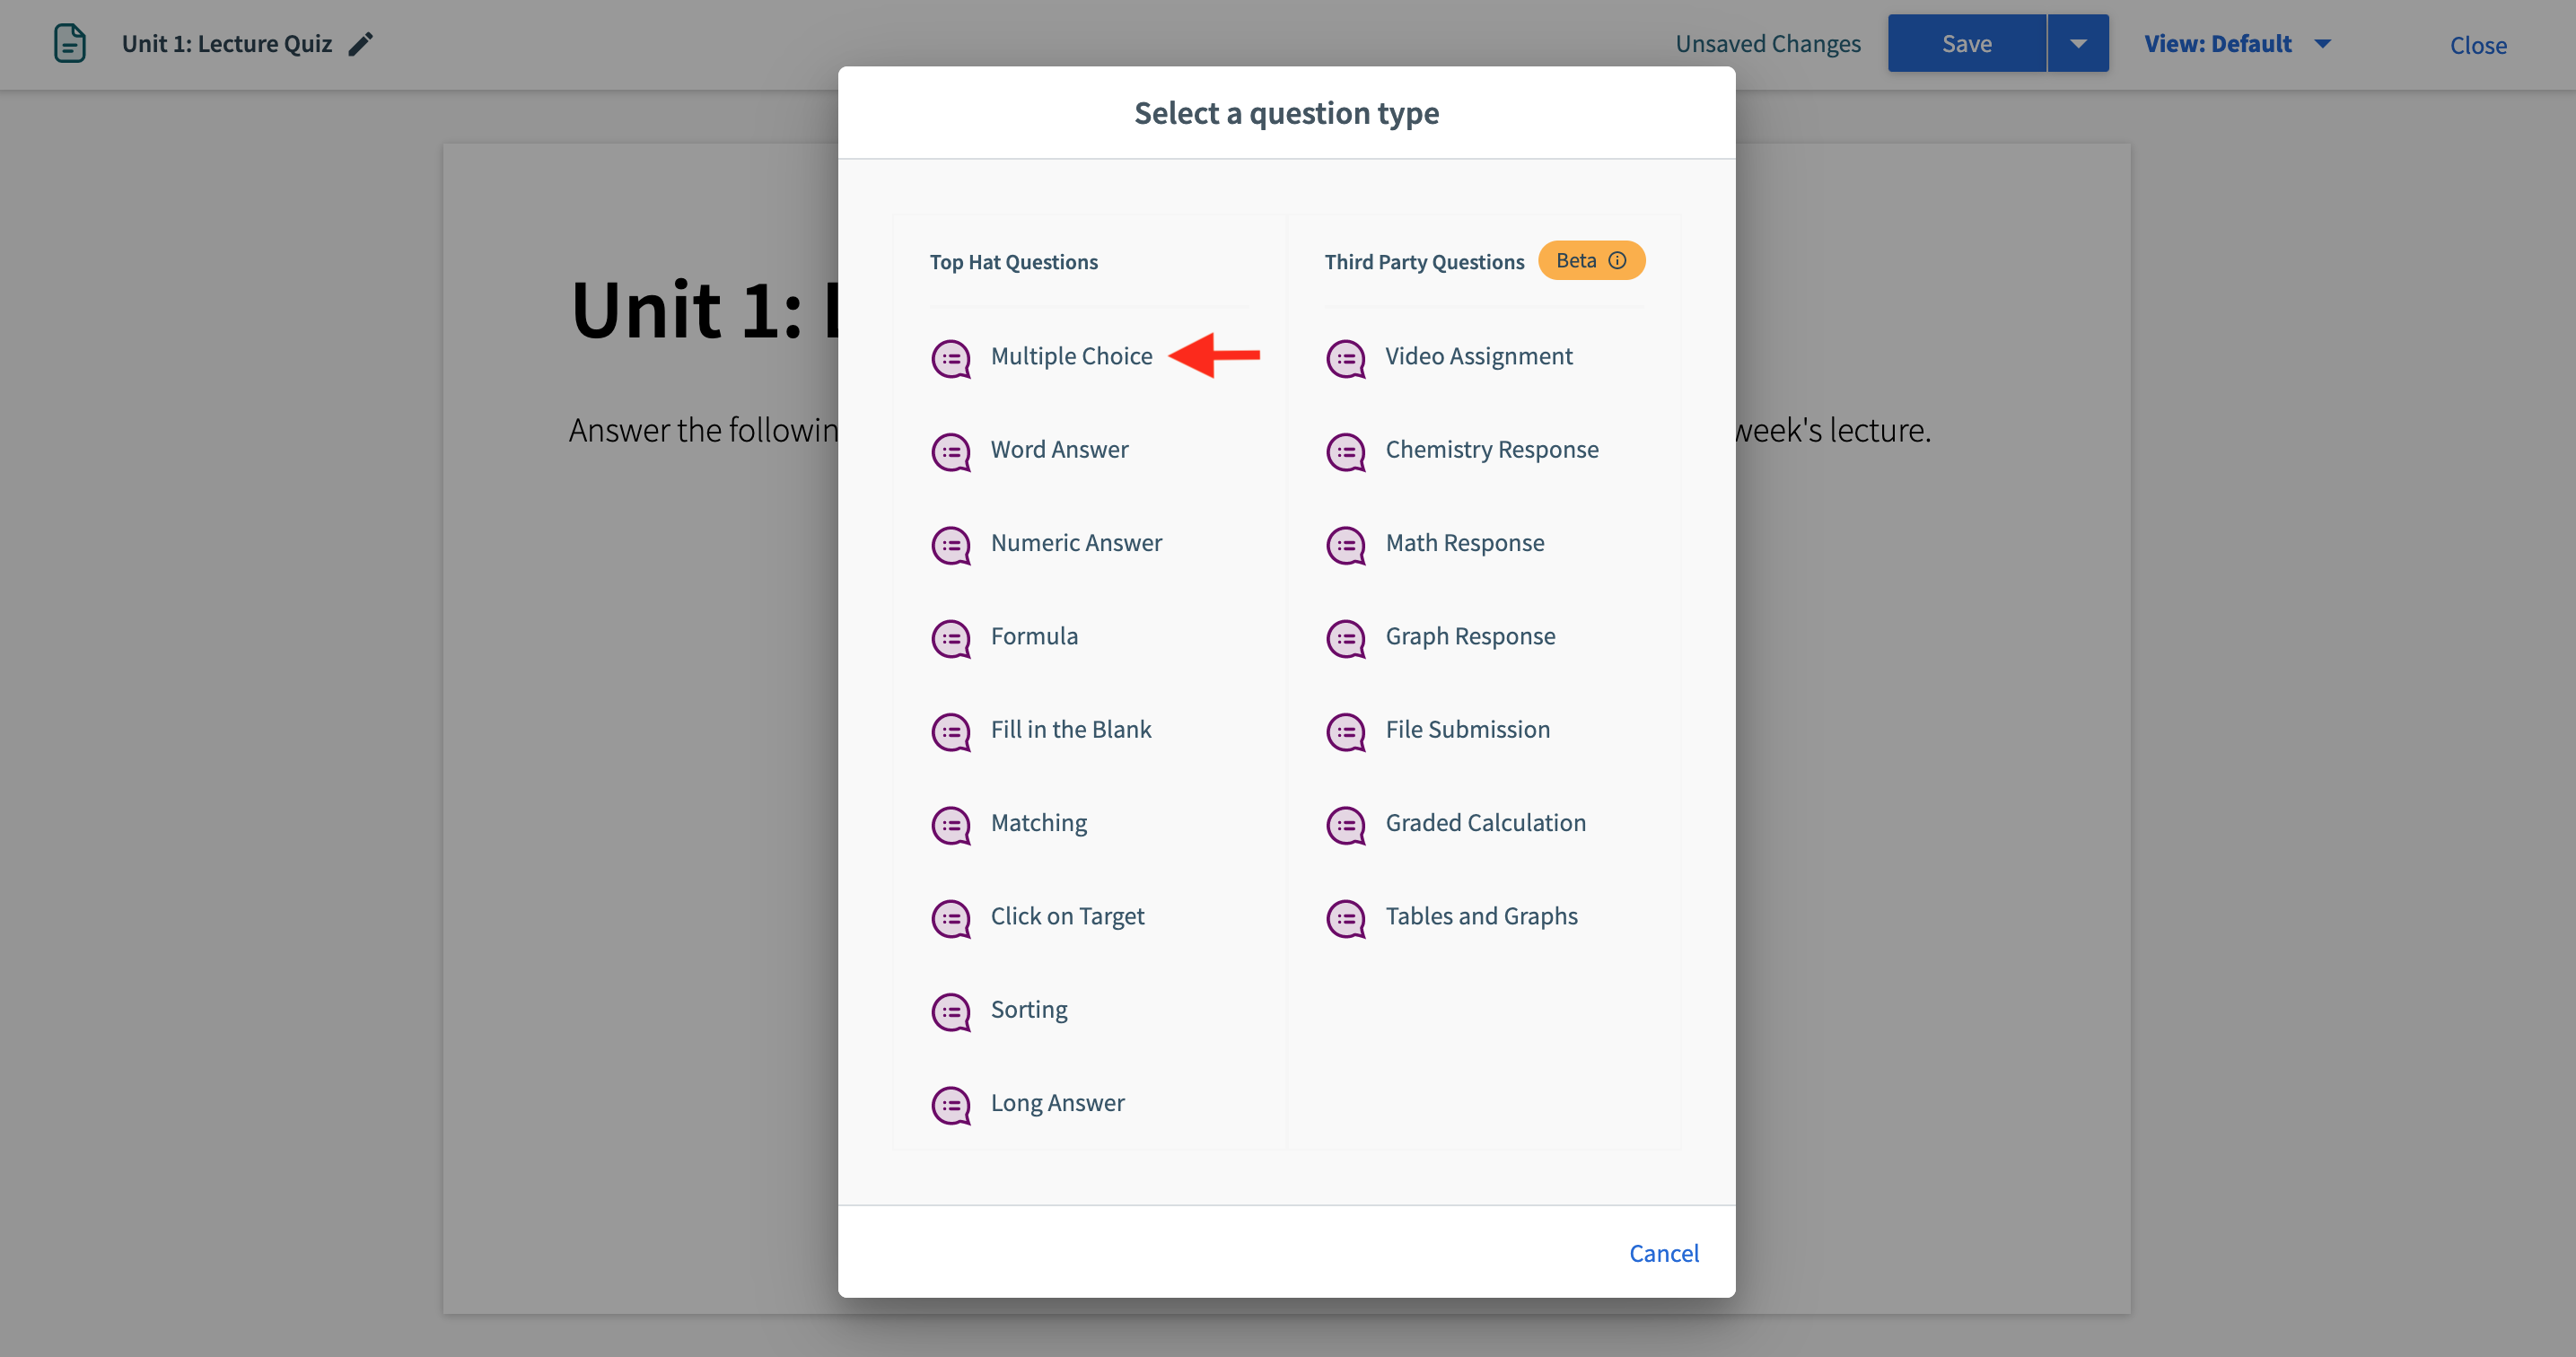Select the Chemistry Response question icon
This screenshot has width=2576, height=1357.
[x=1346, y=452]
